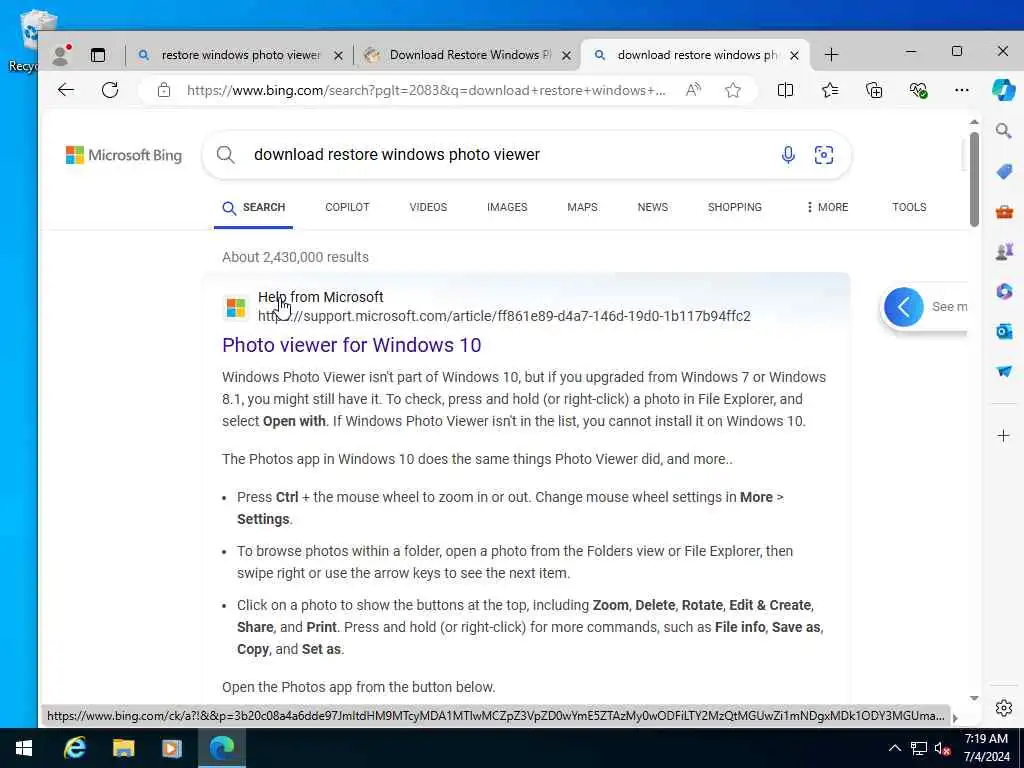Go to Microsoft Bing home logo

pos(124,155)
